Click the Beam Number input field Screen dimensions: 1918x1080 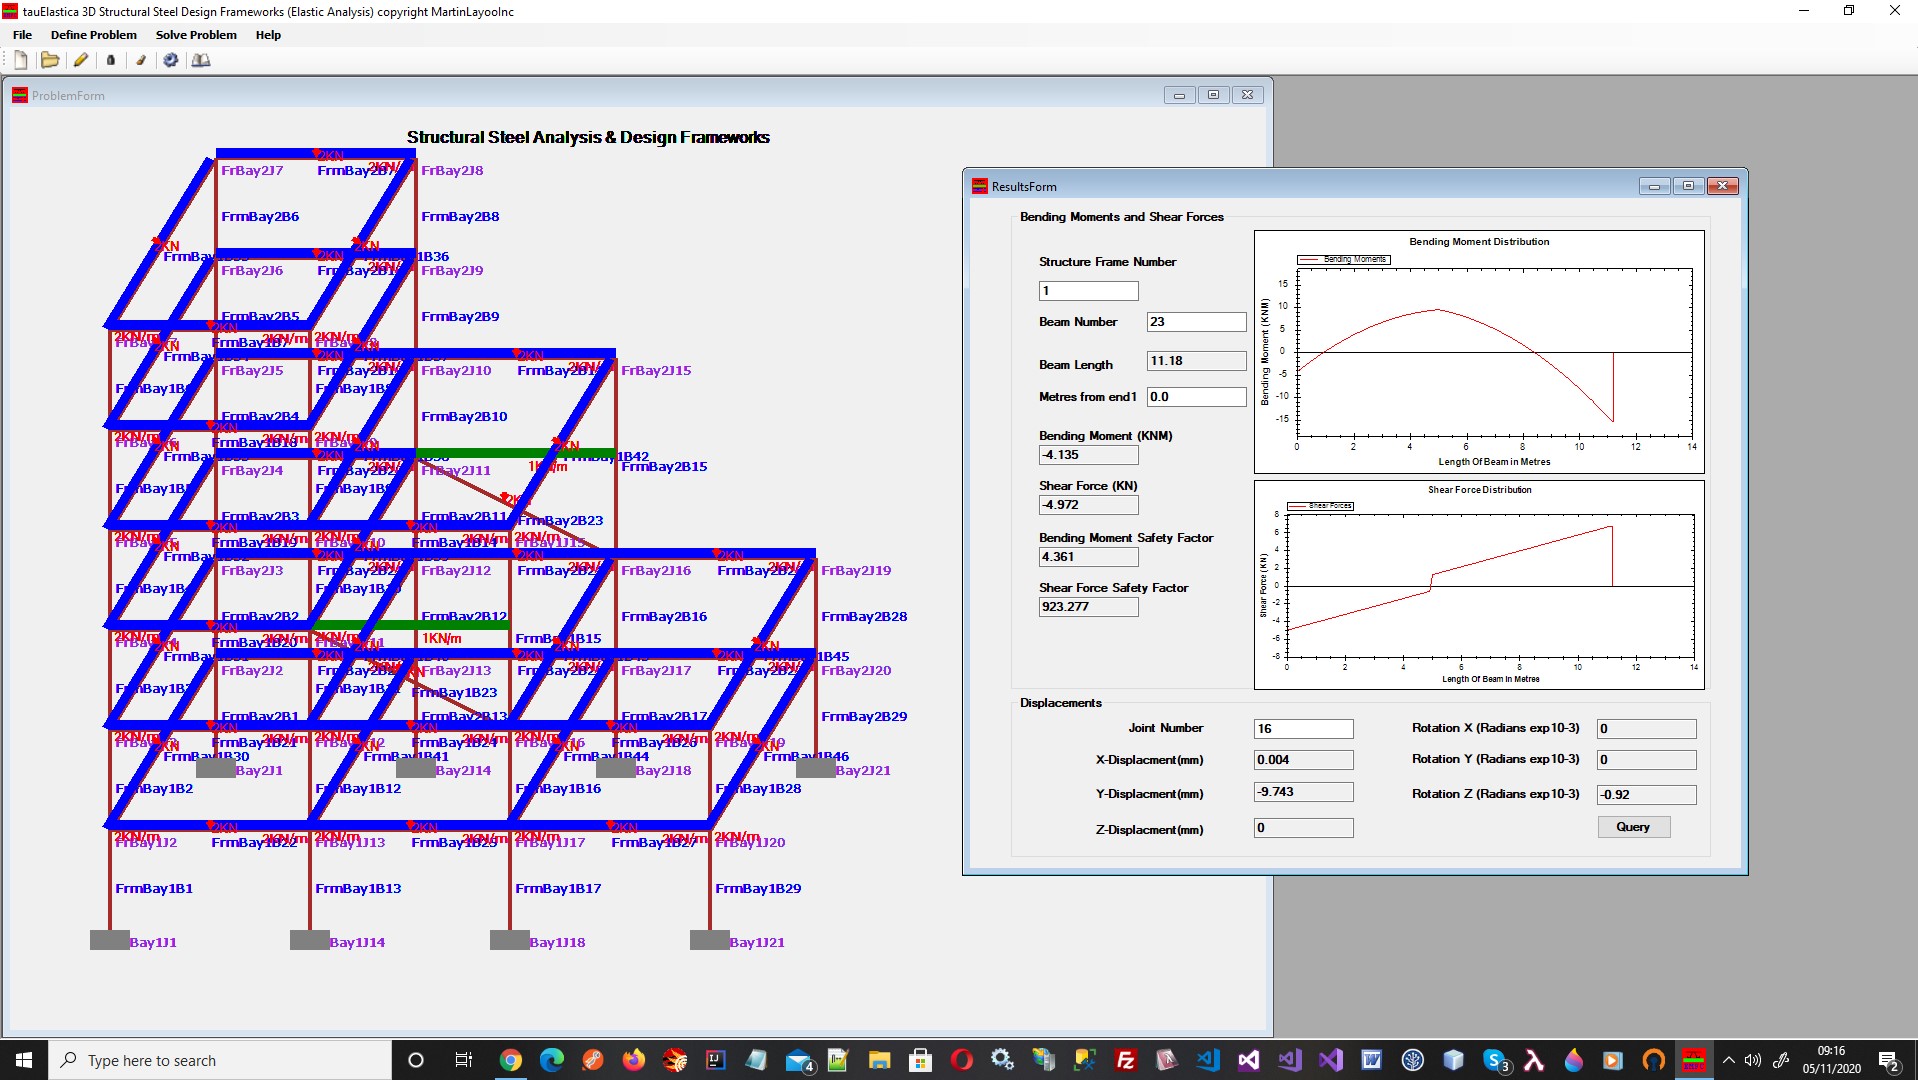[x=1196, y=322]
